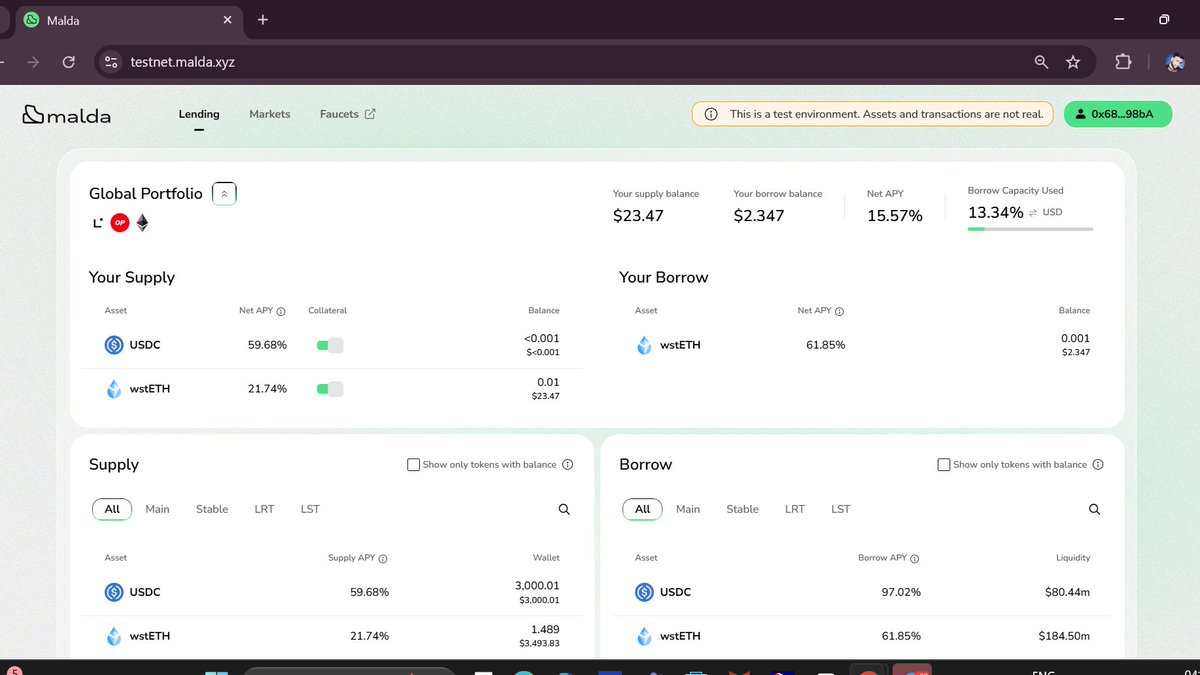Select the LRT filter in Supply
The width and height of the screenshot is (1200, 675).
coord(264,509)
